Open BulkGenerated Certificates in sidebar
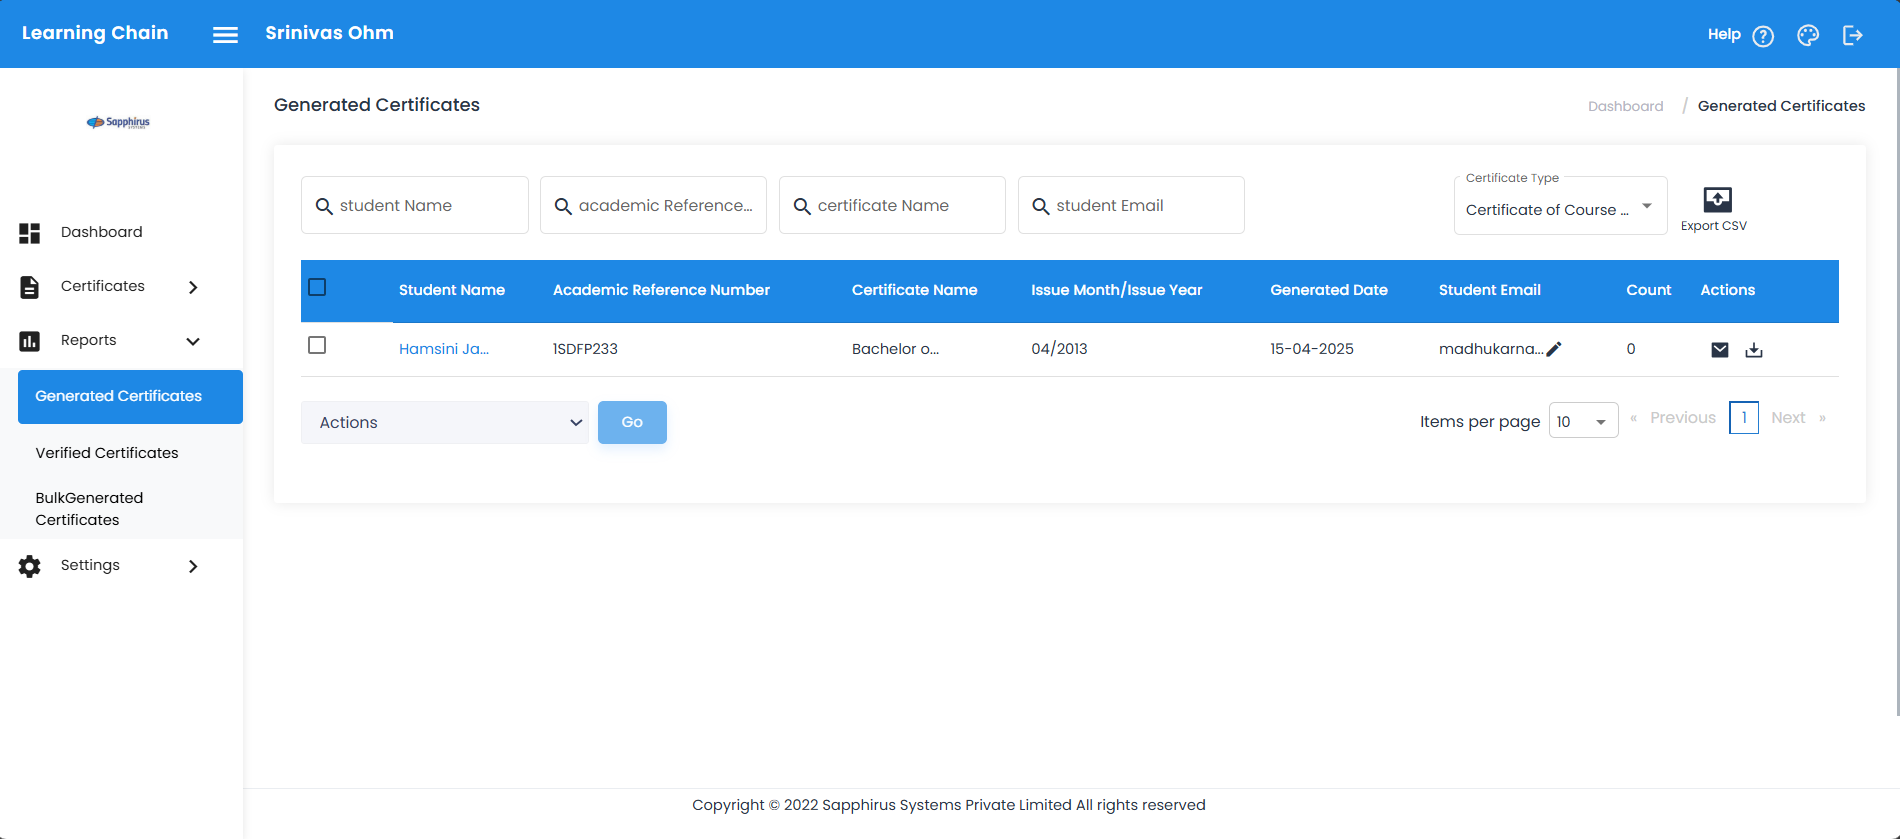This screenshot has height=839, width=1900. point(89,509)
